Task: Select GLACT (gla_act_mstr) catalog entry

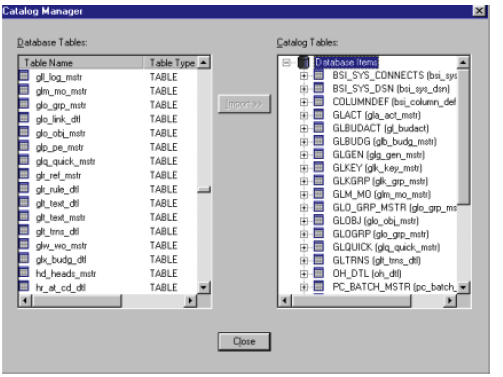Action: click(377, 115)
